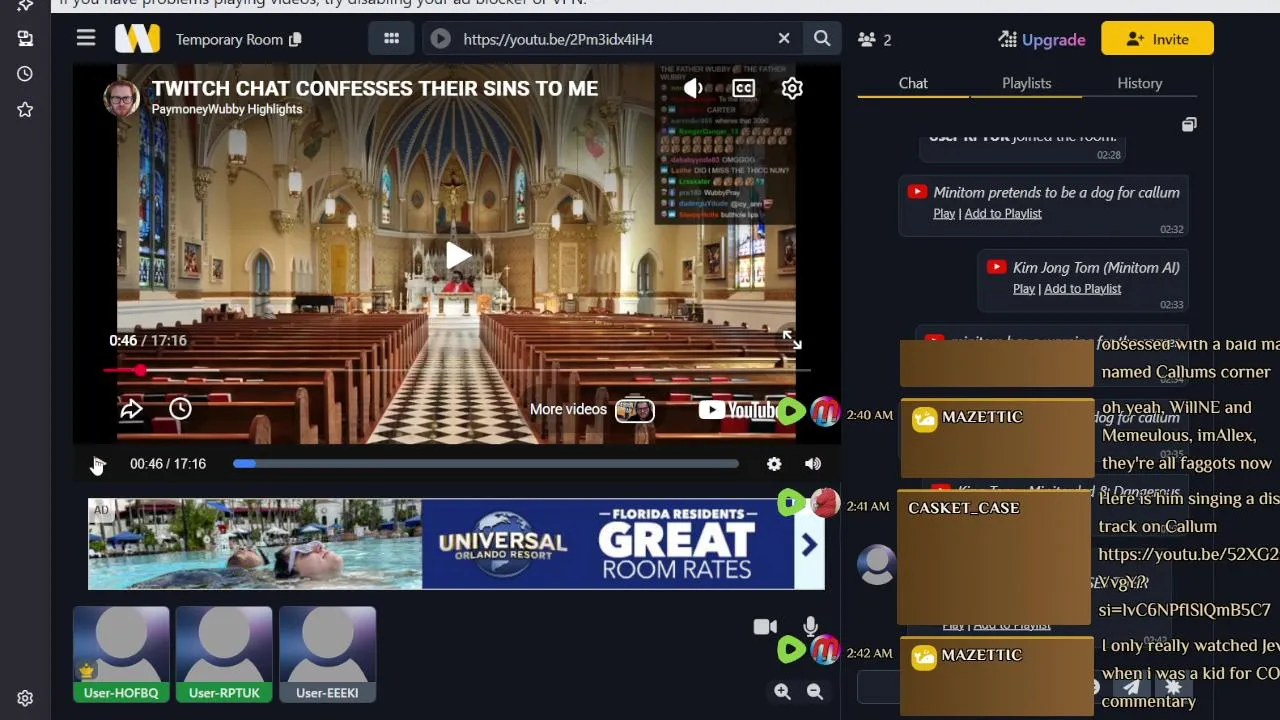
Task: Show the room members count
Action: [x=875, y=39]
